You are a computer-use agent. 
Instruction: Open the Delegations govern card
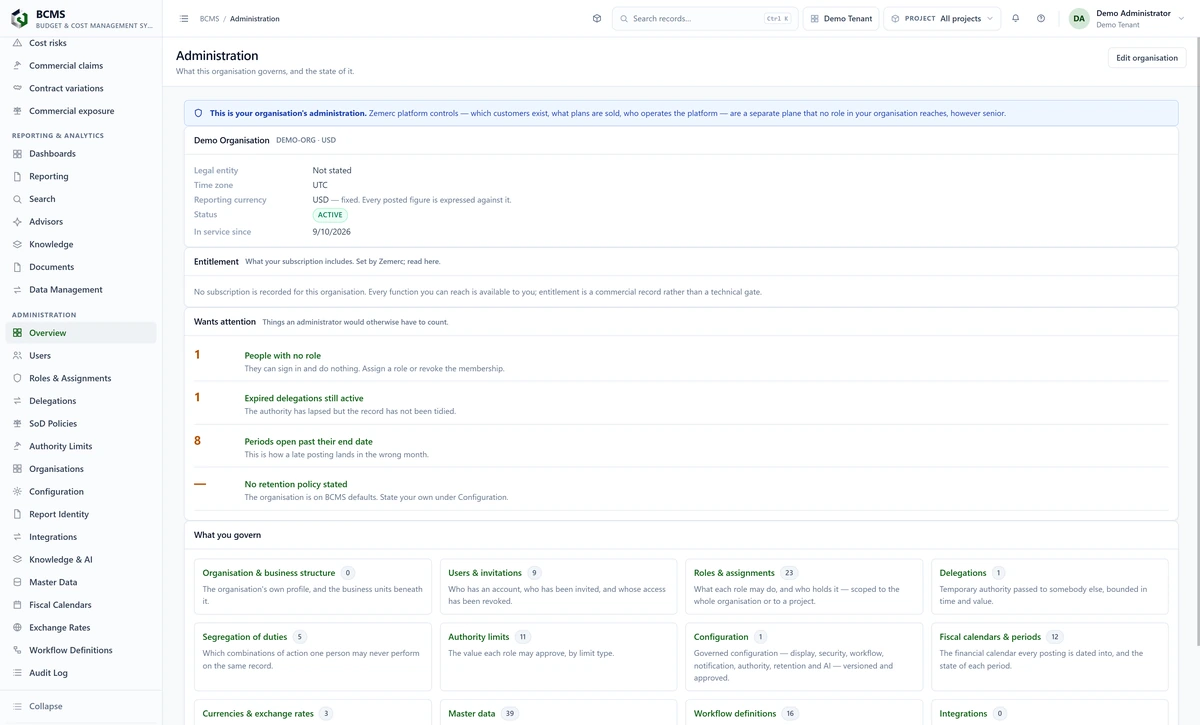click(1050, 587)
